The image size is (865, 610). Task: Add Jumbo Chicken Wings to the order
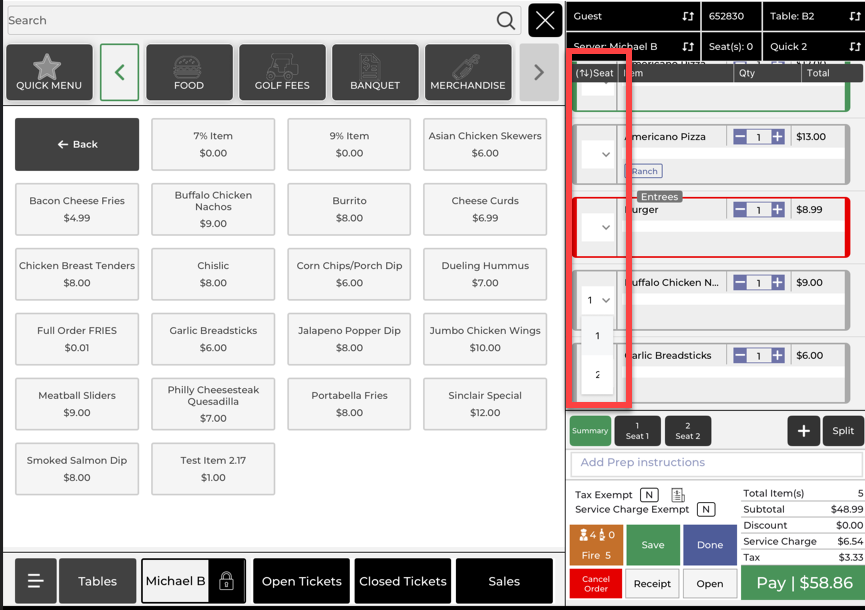(485, 339)
